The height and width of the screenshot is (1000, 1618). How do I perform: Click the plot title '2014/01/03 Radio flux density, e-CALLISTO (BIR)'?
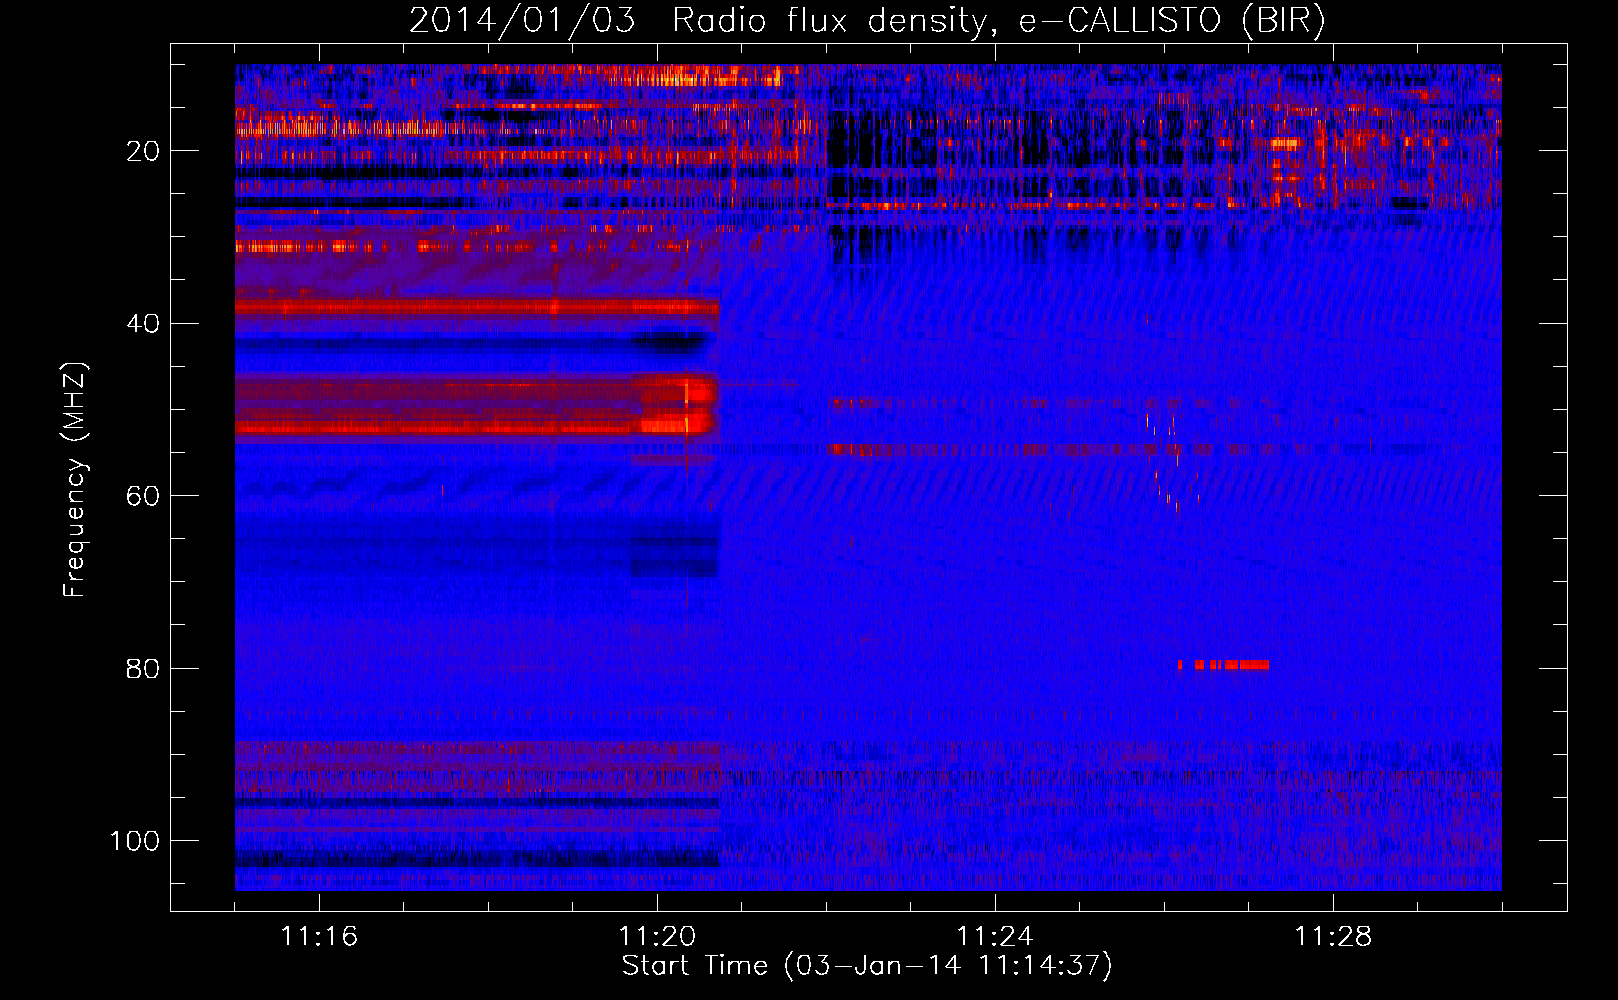click(867, 20)
